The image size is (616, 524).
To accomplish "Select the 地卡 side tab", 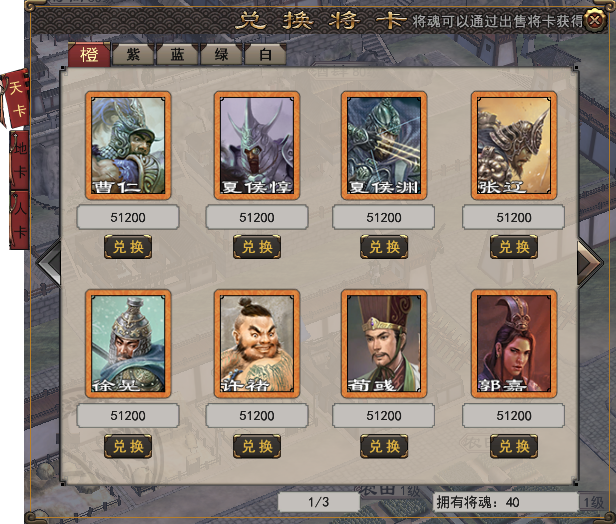I will coord(19,160).
